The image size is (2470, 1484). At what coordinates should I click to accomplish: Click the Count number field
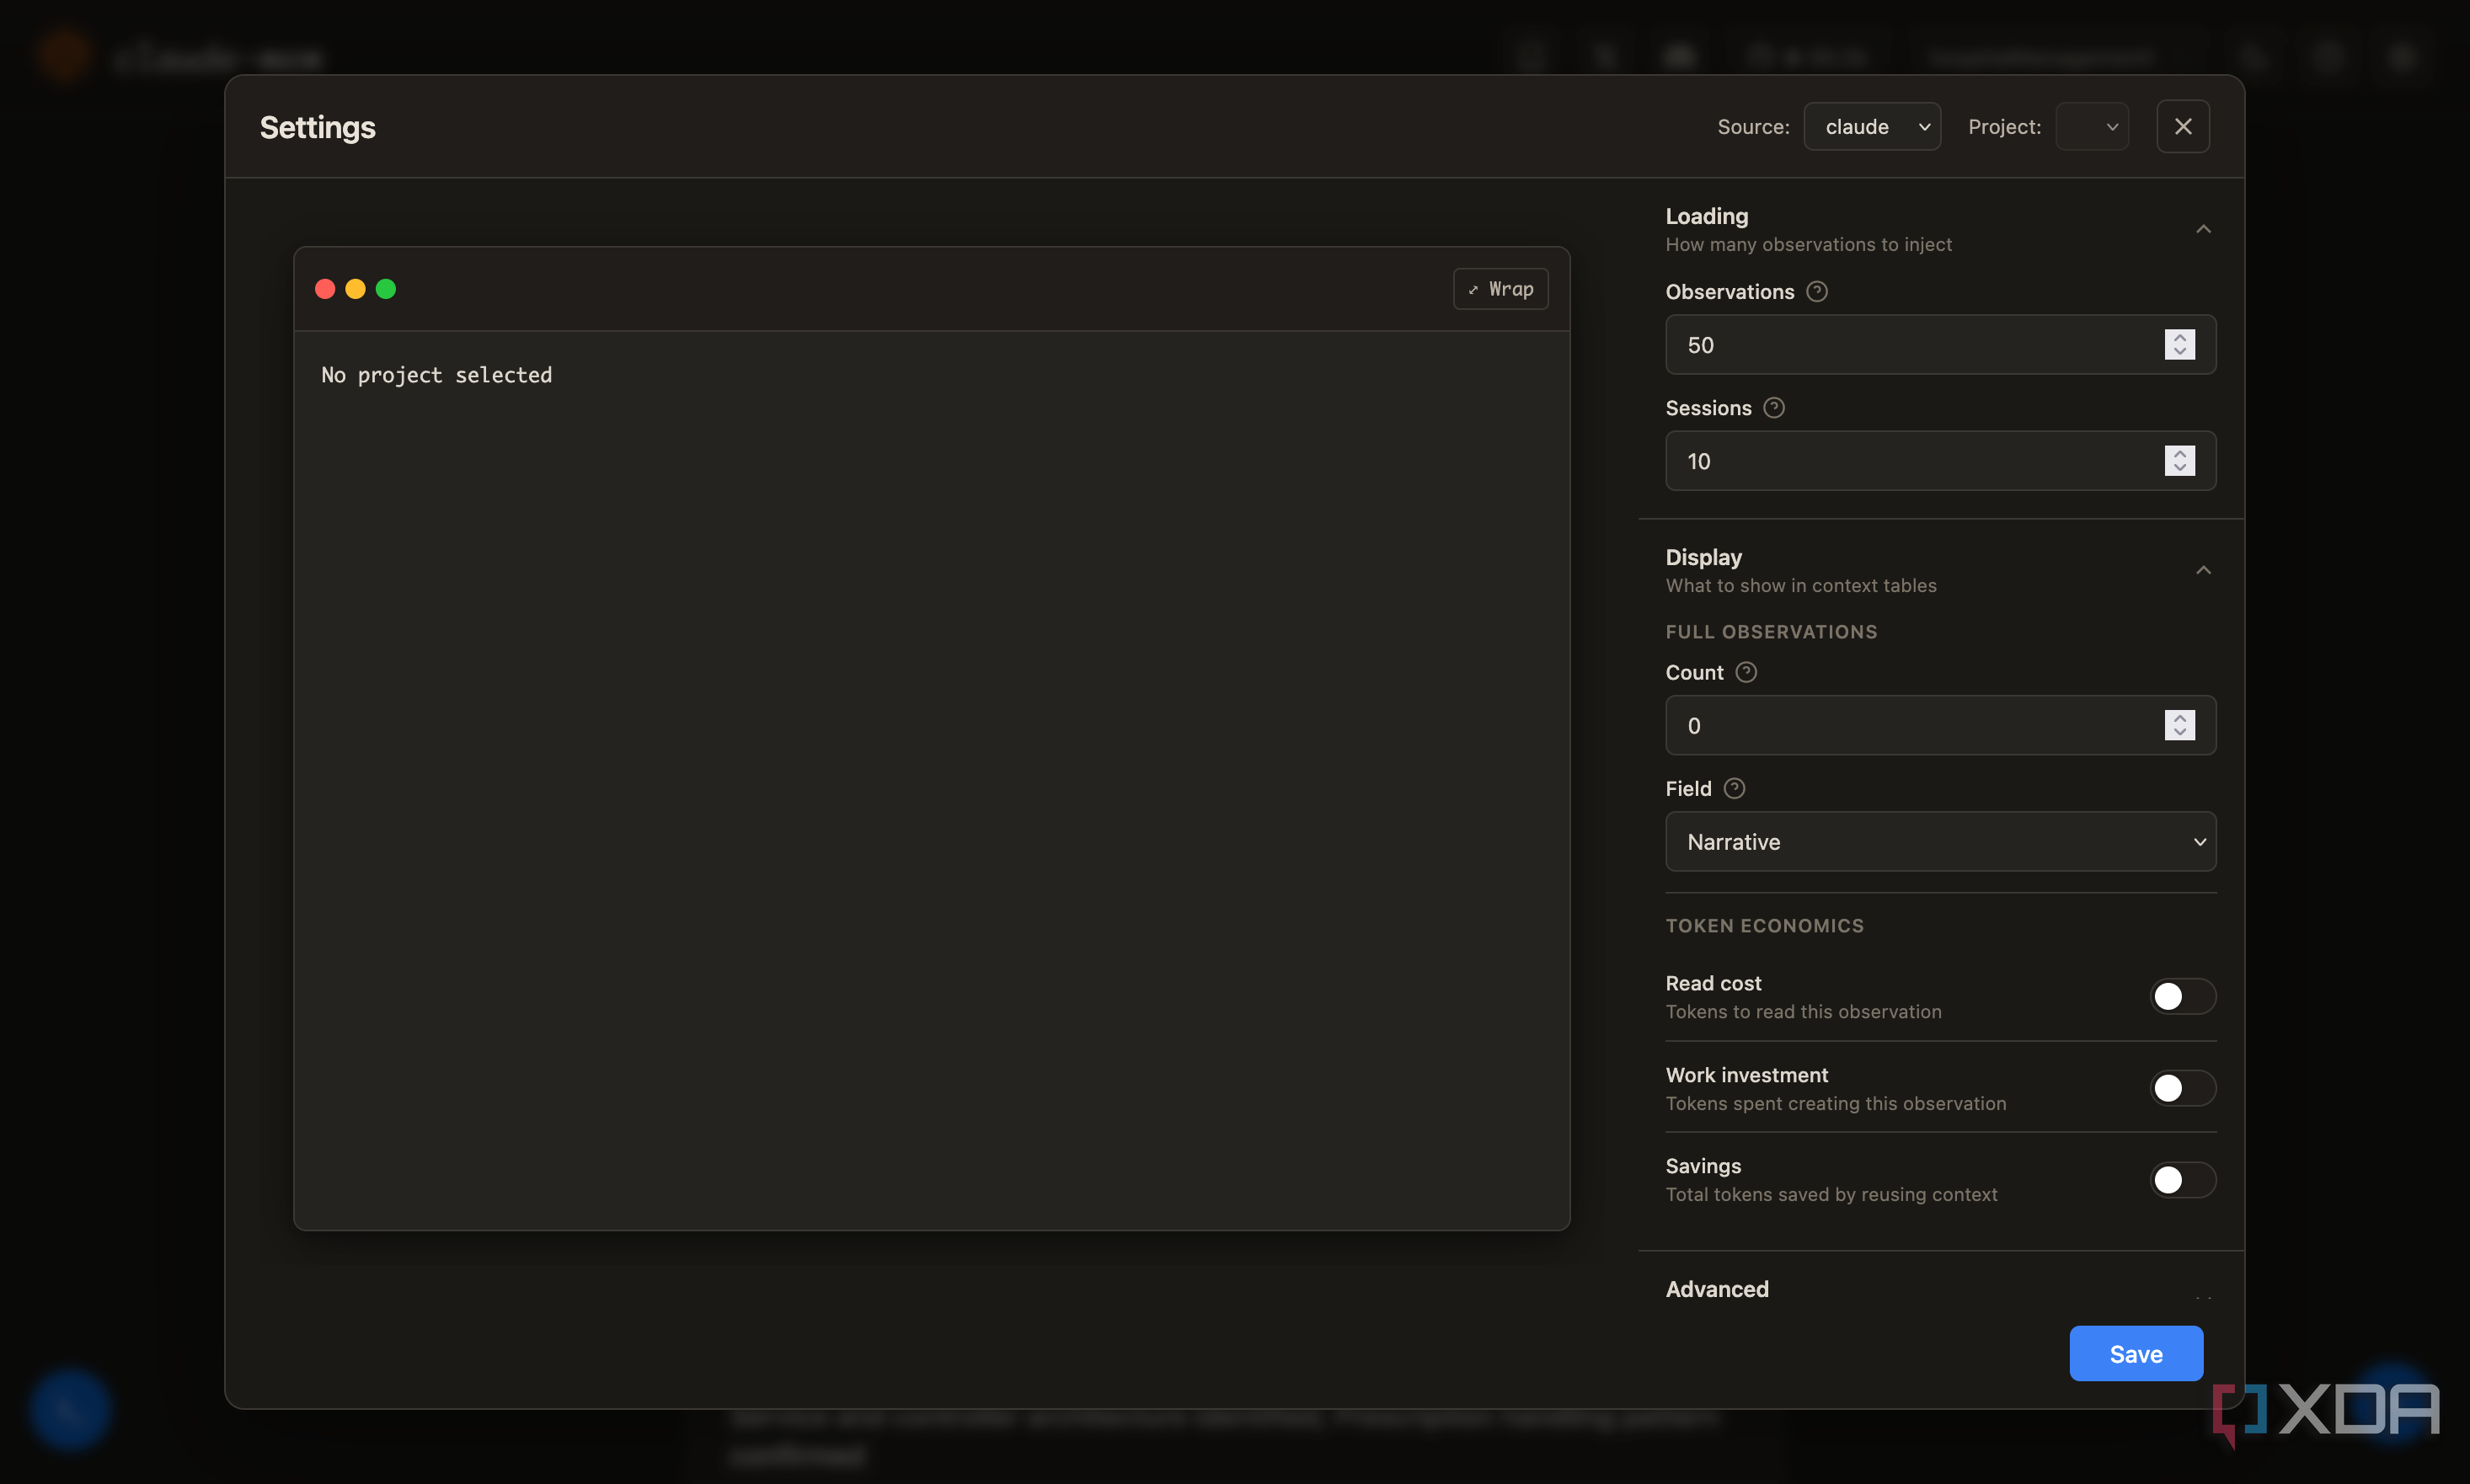coord(1941,725)
